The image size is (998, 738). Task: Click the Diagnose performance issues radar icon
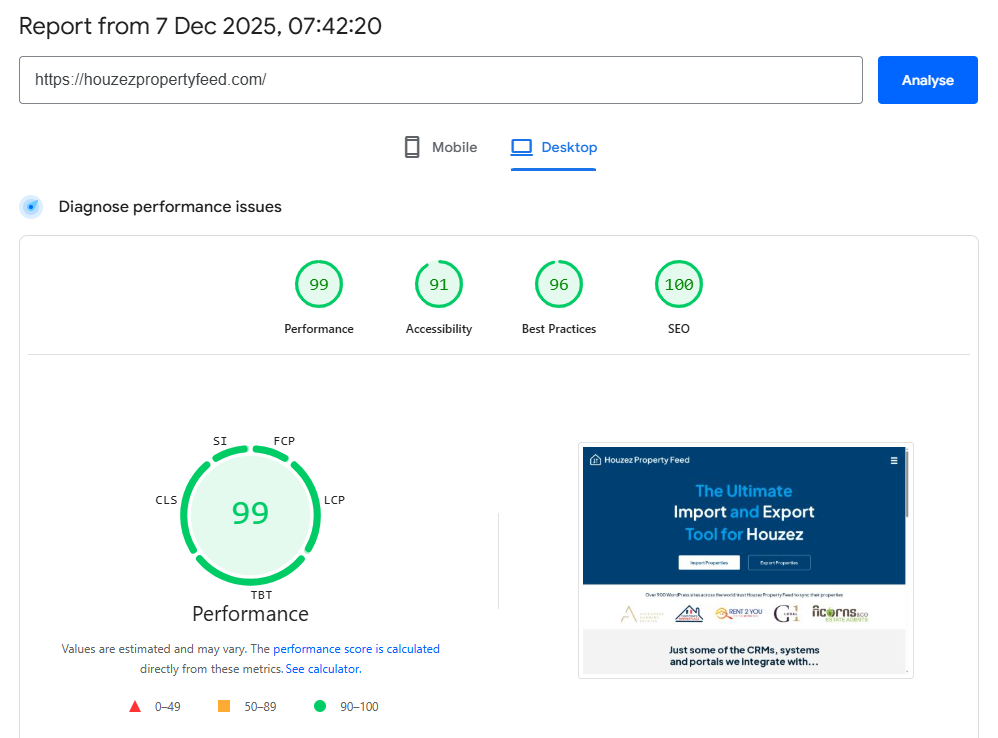coord(32,207)
